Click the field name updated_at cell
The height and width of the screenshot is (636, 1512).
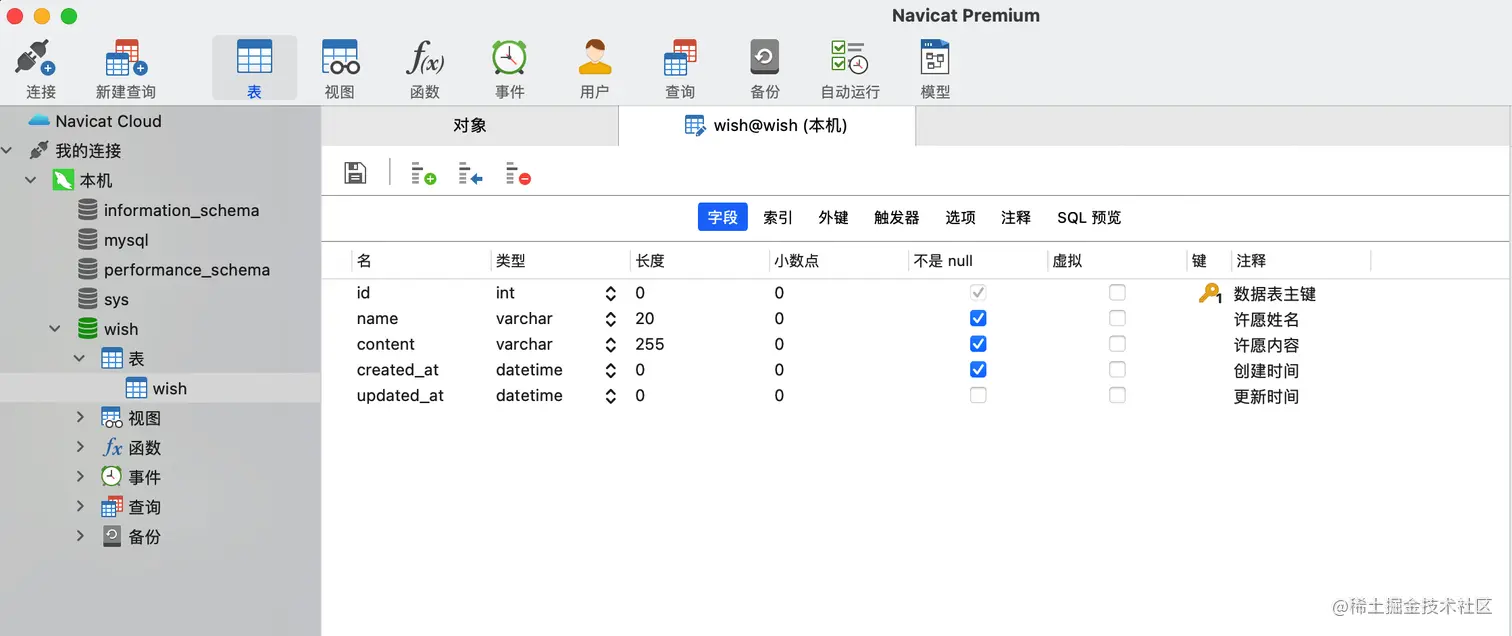[x=400, y=396]
